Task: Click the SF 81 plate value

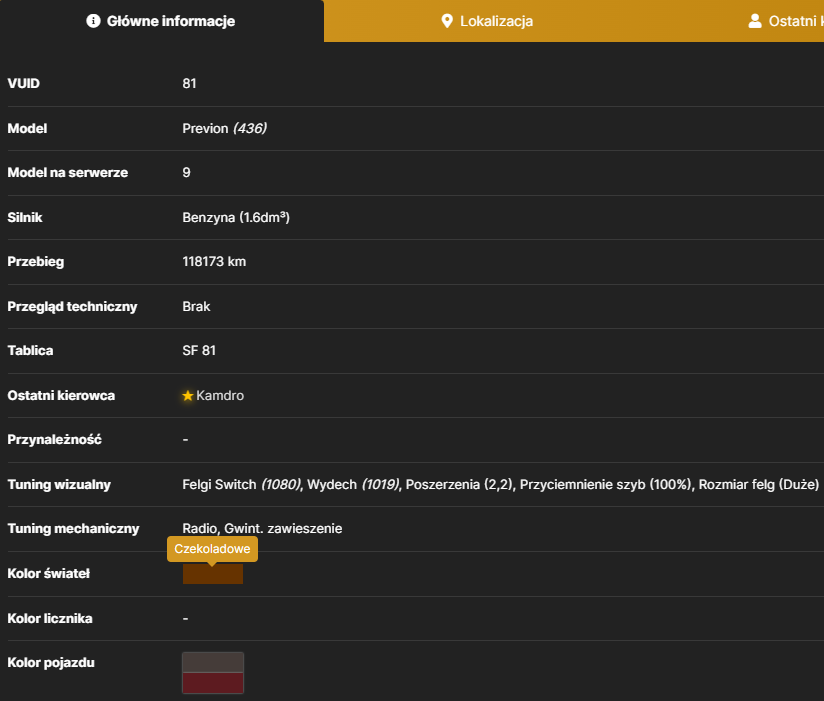Action: click(199, 350)
